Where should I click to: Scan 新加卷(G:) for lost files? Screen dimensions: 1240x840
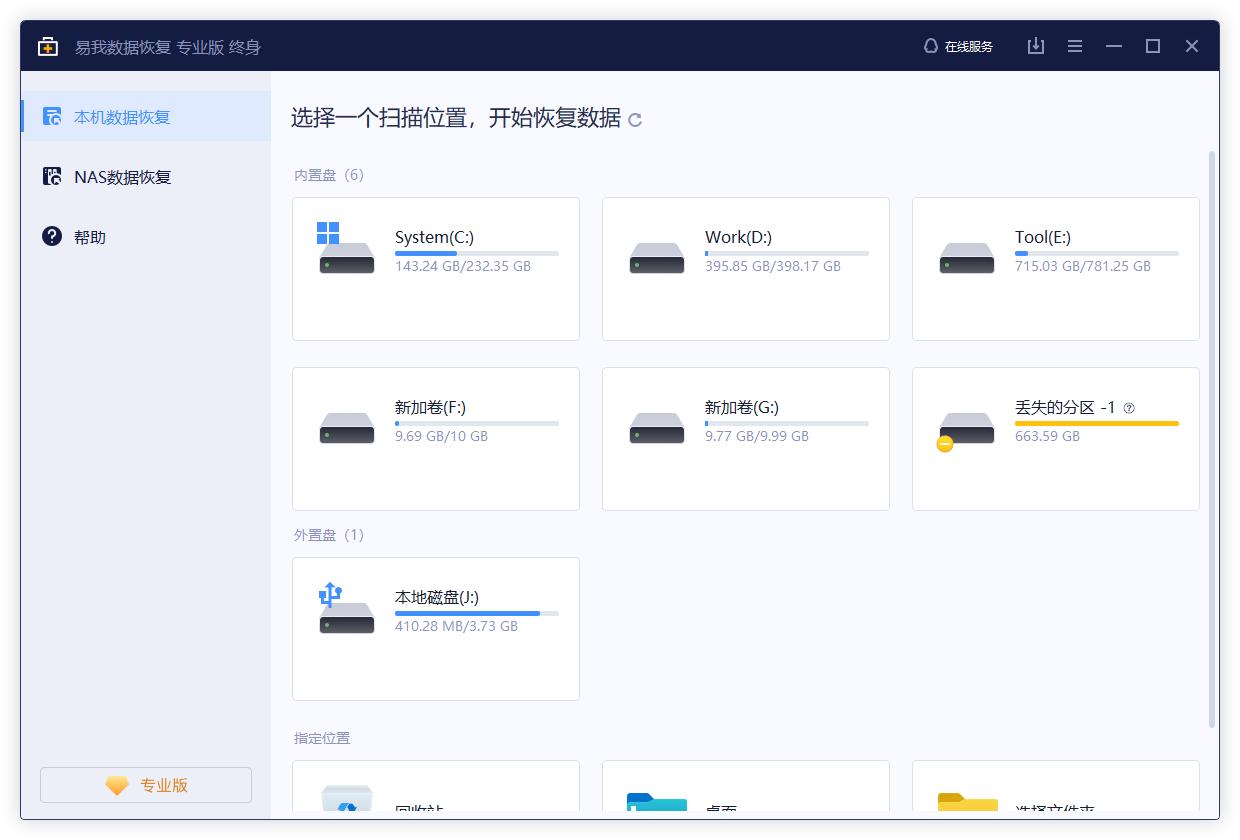click(745, 438)
